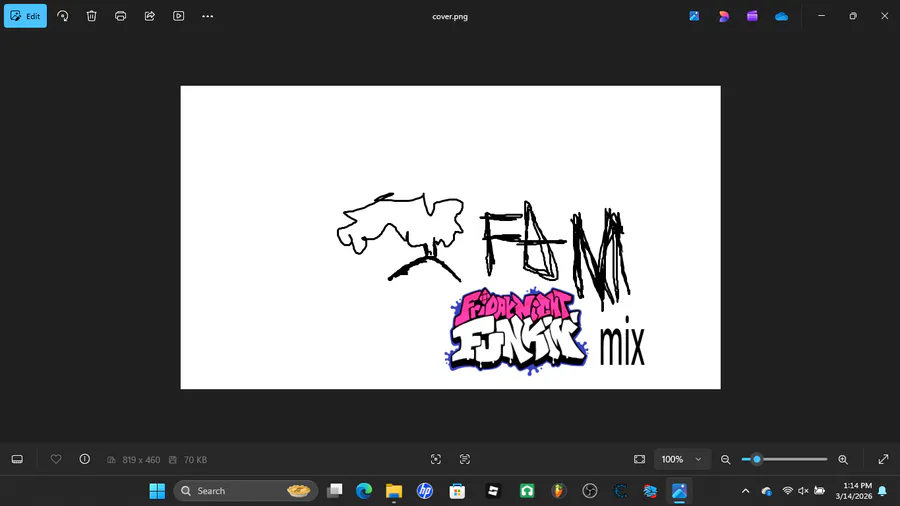Open the Clipchamp icon in the title bar
This screenshot has height=506, width=900.
click(x=752, y=16)
